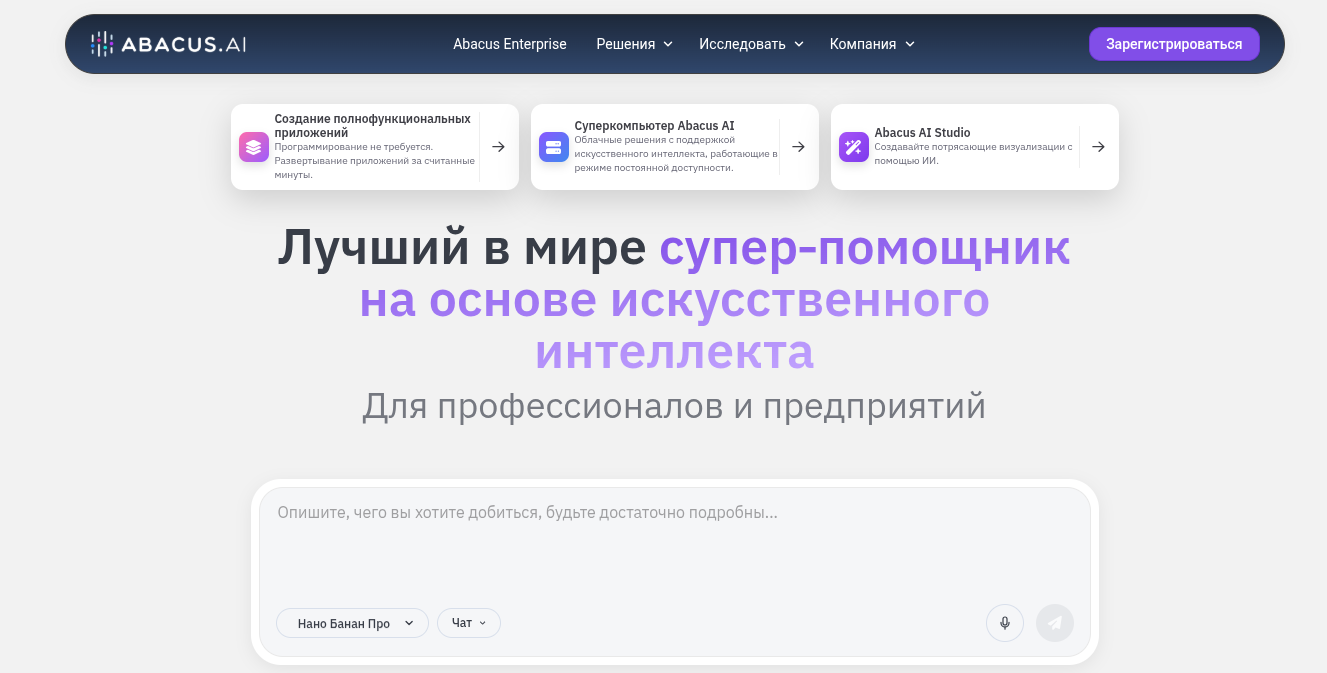The image size is (1327, 673).
Task: Click the paper plane send icon
Action: point(1055,623)
